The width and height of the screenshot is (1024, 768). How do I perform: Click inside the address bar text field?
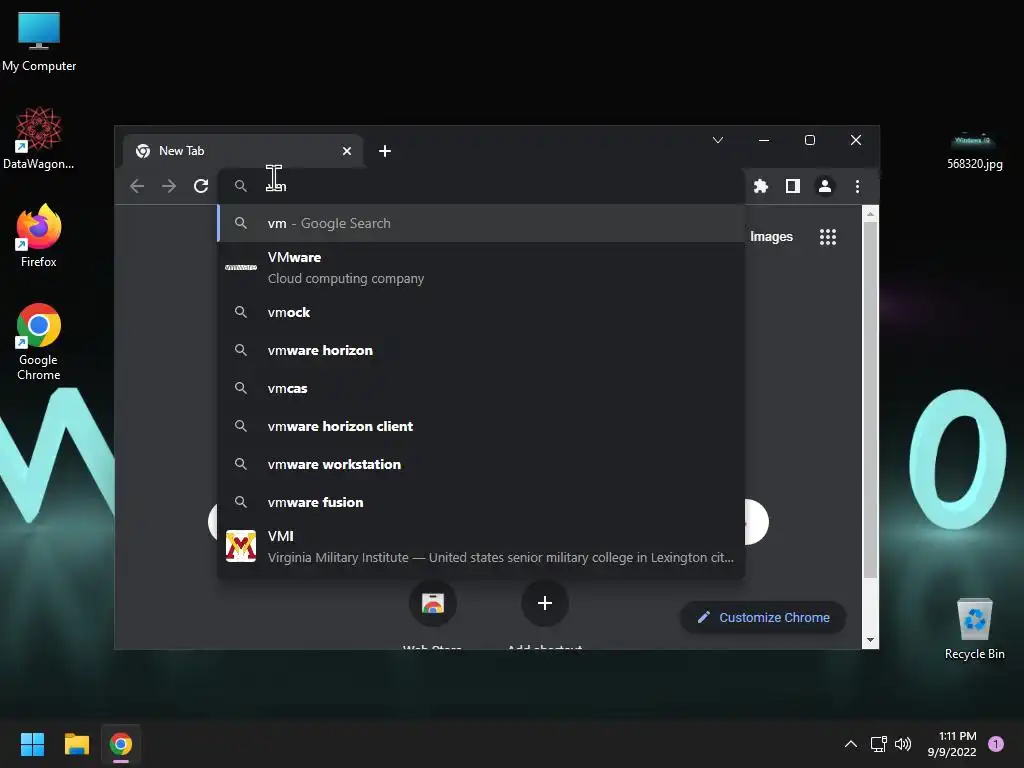coord(481,186)
